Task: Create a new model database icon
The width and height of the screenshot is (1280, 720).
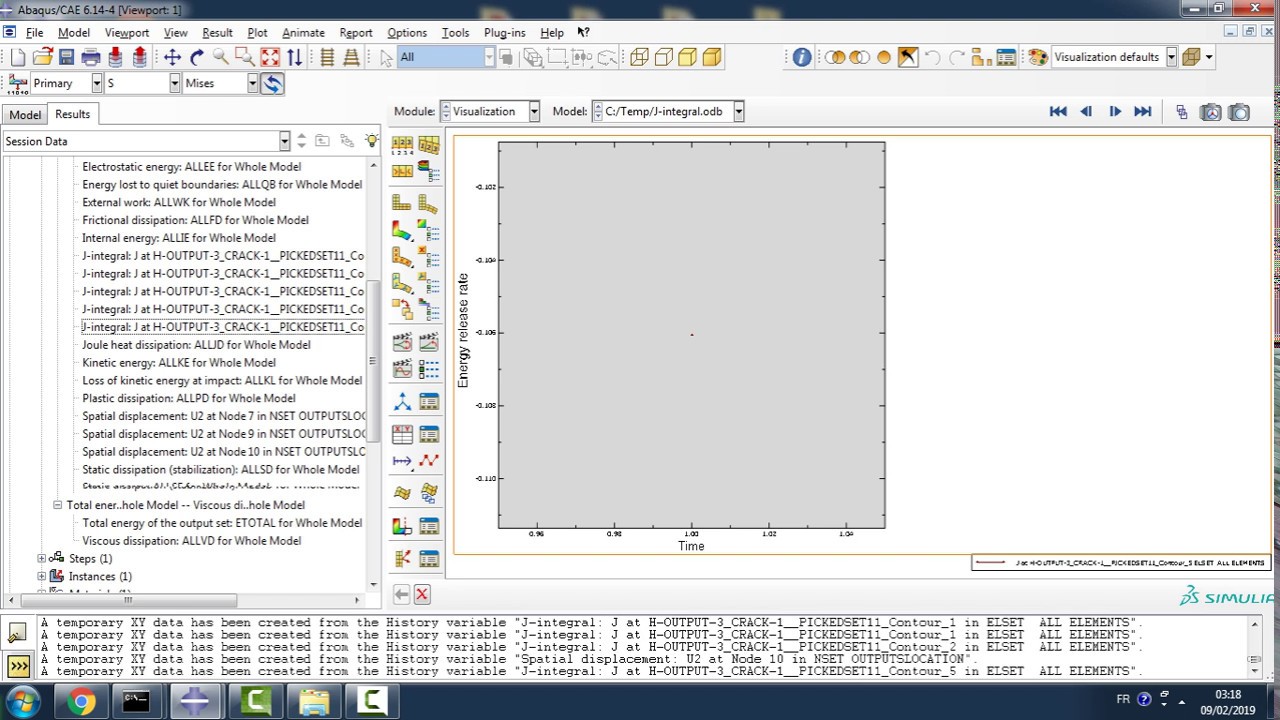Action: pos(17,57)
